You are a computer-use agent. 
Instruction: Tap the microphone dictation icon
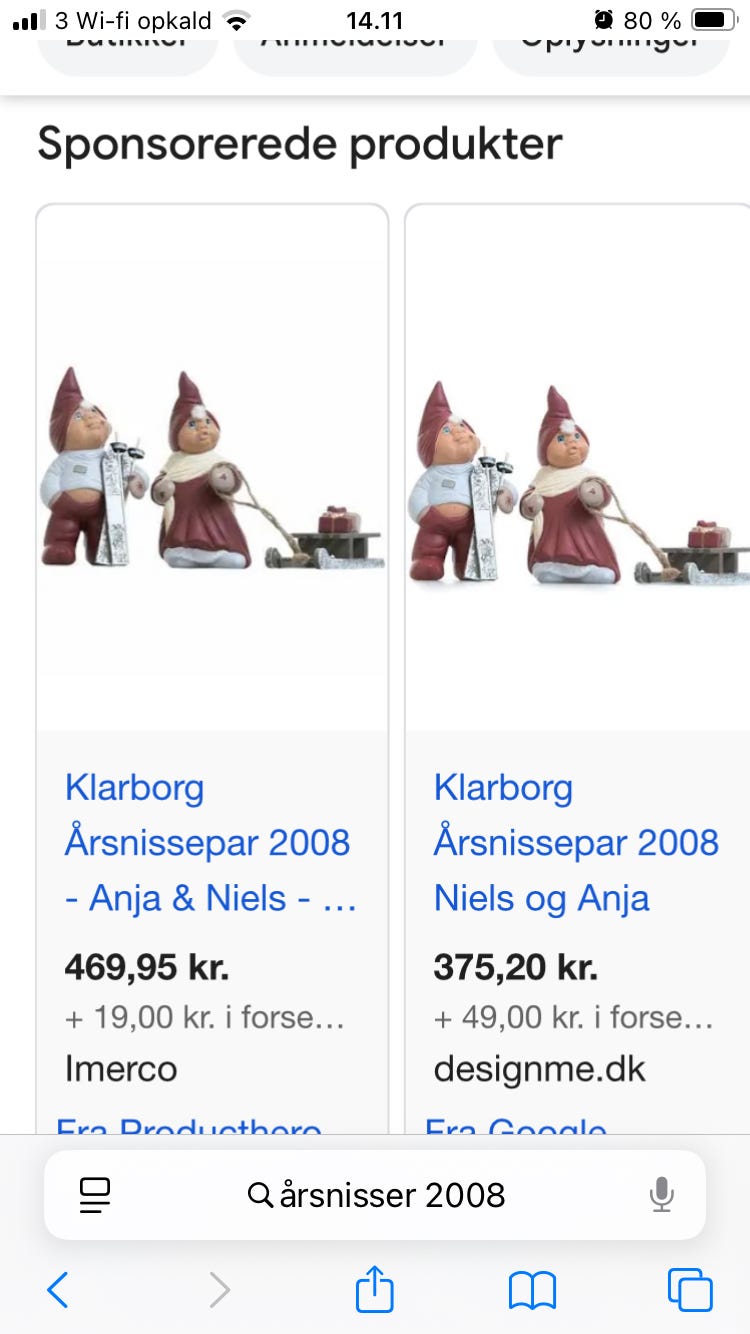point(661,1195)
